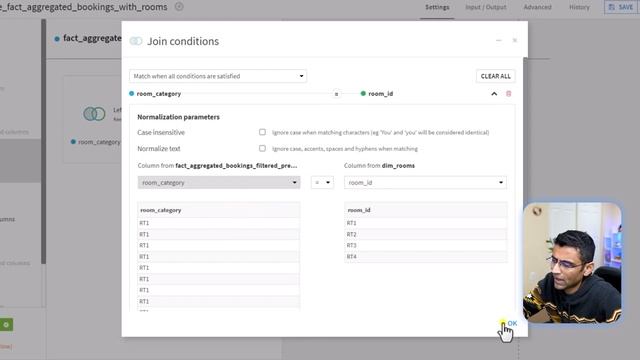Screen dimensions: 640x360
Task: Open the History tab
Action: (579, 7)
